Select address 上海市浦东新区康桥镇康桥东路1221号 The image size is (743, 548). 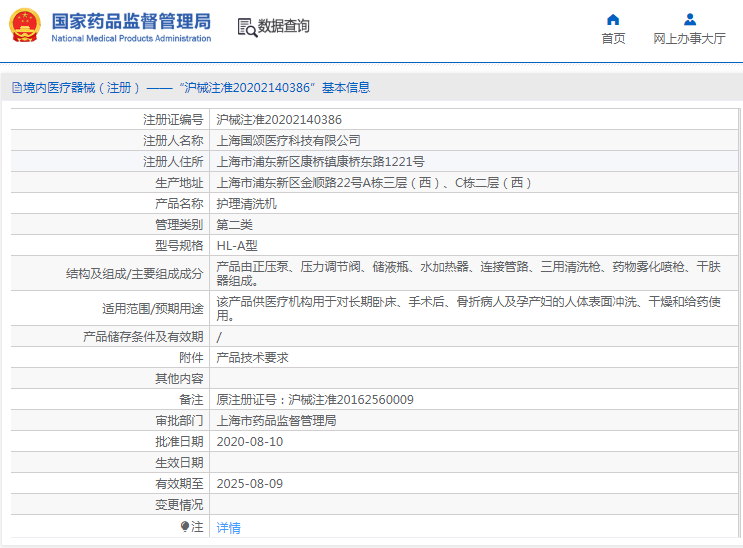pyautogui.click(x=320, y=162)
